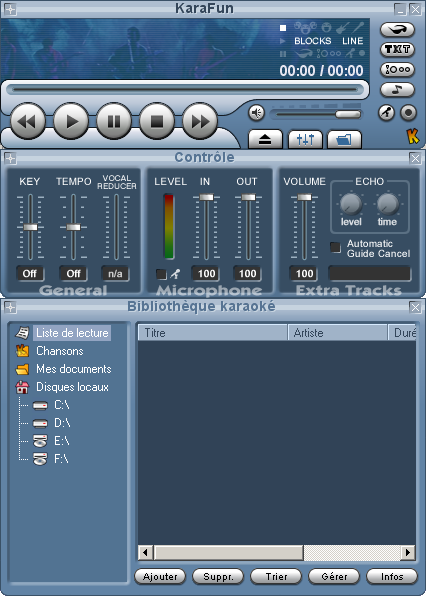Open the library folder icon
The width and height of the screenshot is (426, 596).
tap(344, 139)
